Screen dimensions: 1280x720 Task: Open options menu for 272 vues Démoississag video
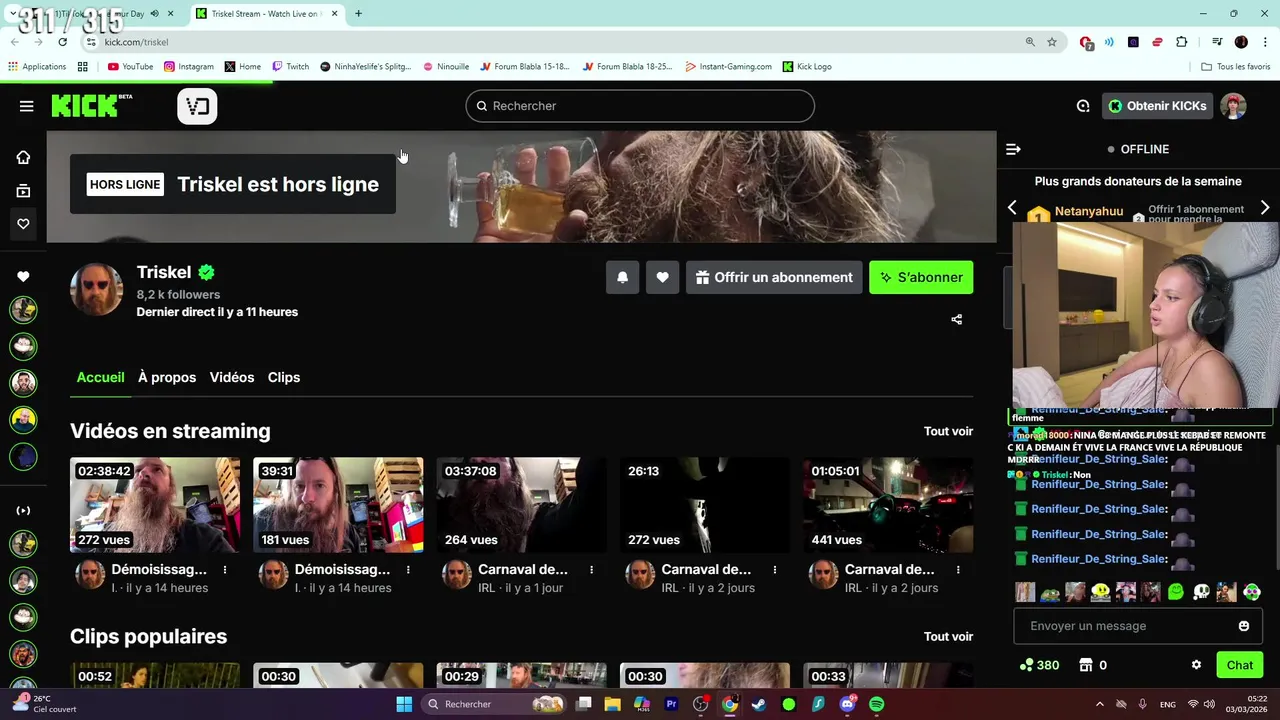(x=225, y=570)
